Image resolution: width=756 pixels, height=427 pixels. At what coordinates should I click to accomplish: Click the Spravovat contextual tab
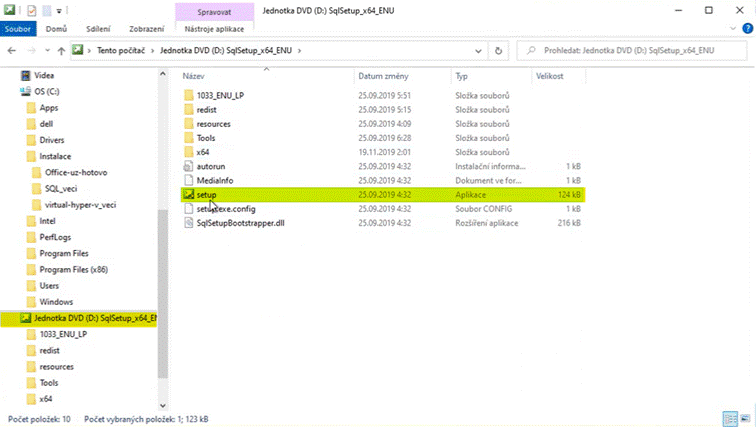(x=214, y=12)
